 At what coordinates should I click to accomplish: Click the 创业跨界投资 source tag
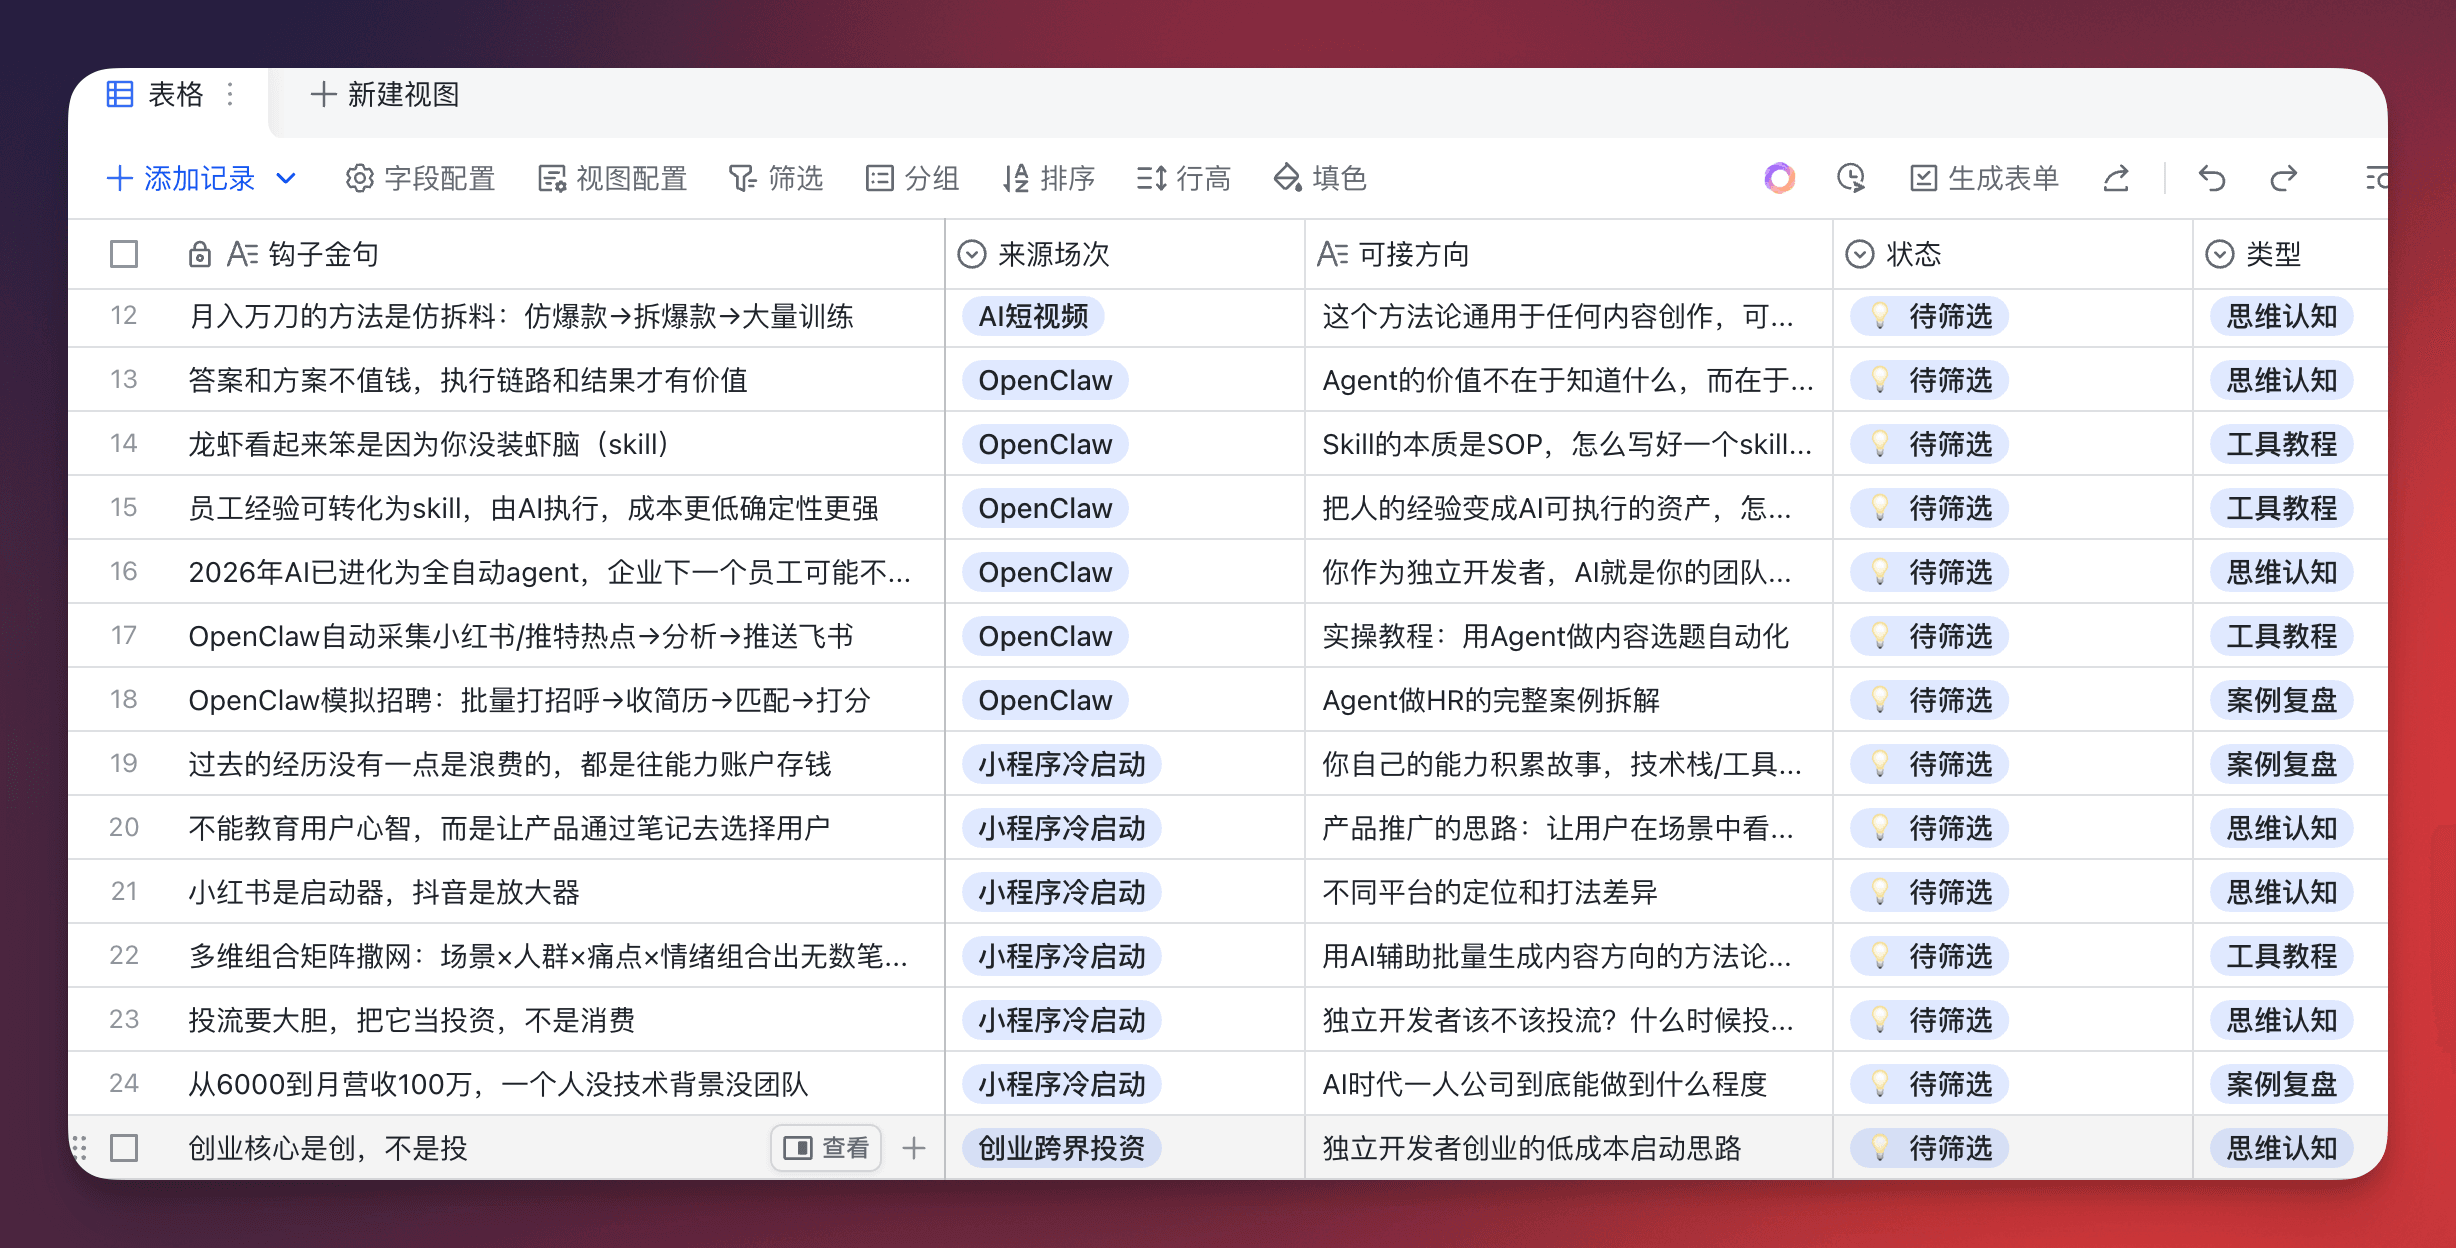click(x=1061, y=1148)
